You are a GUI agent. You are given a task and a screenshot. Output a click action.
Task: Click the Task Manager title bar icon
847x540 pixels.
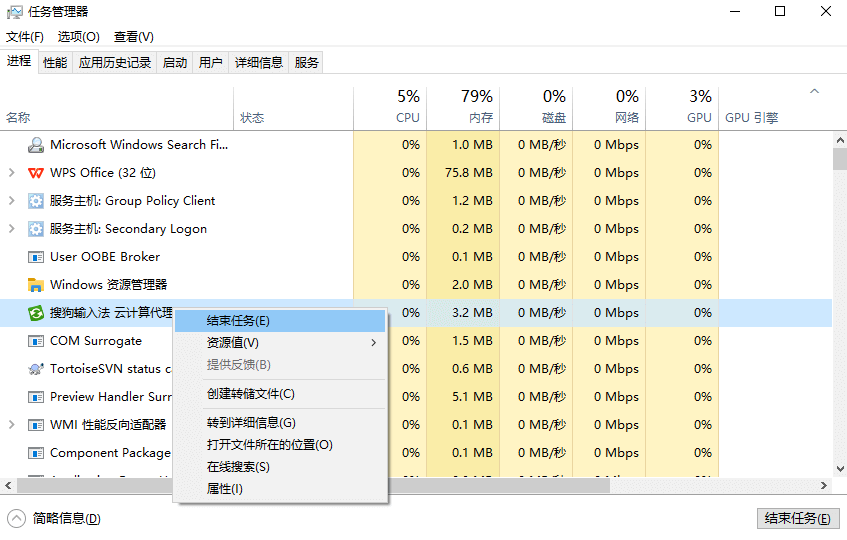click(x=15, y=11)
